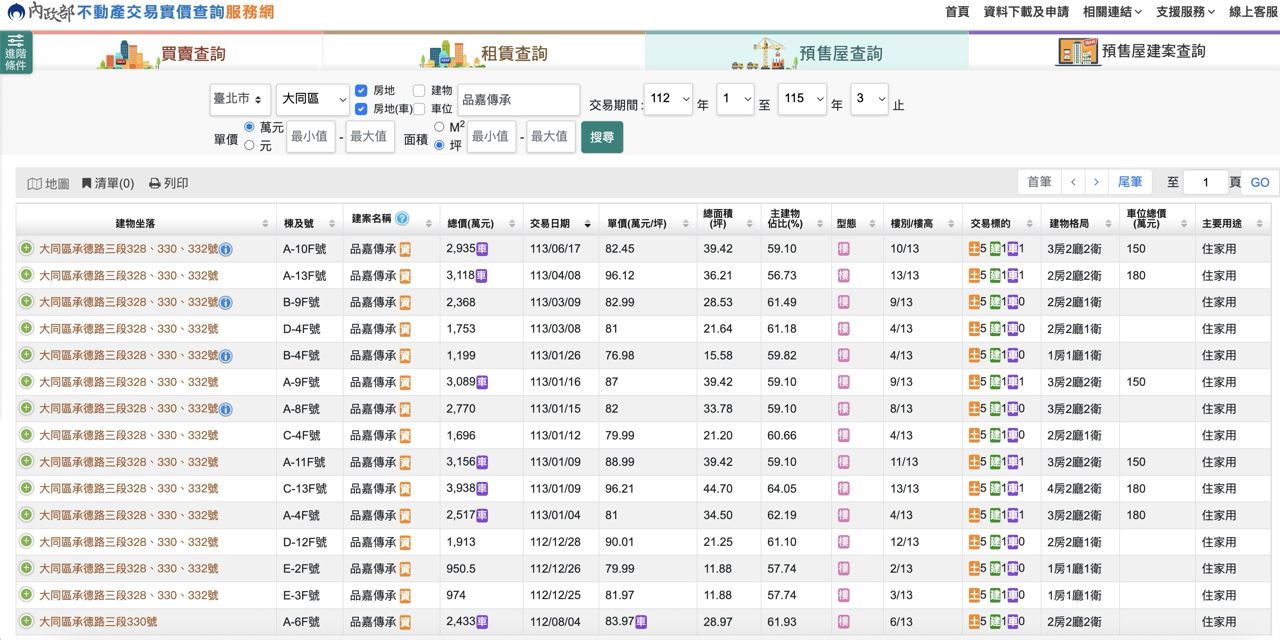Open the 大同區 district dropdown
Viewport: 1280px width, 640px height.
(x=313, y=99)
